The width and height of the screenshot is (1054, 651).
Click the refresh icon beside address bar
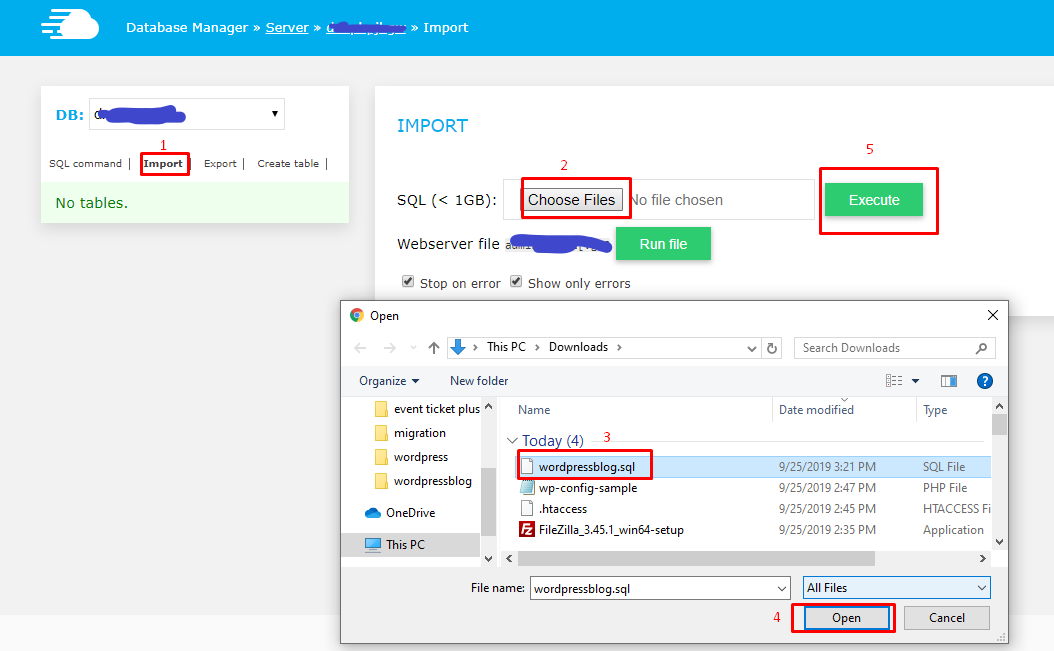771,348
